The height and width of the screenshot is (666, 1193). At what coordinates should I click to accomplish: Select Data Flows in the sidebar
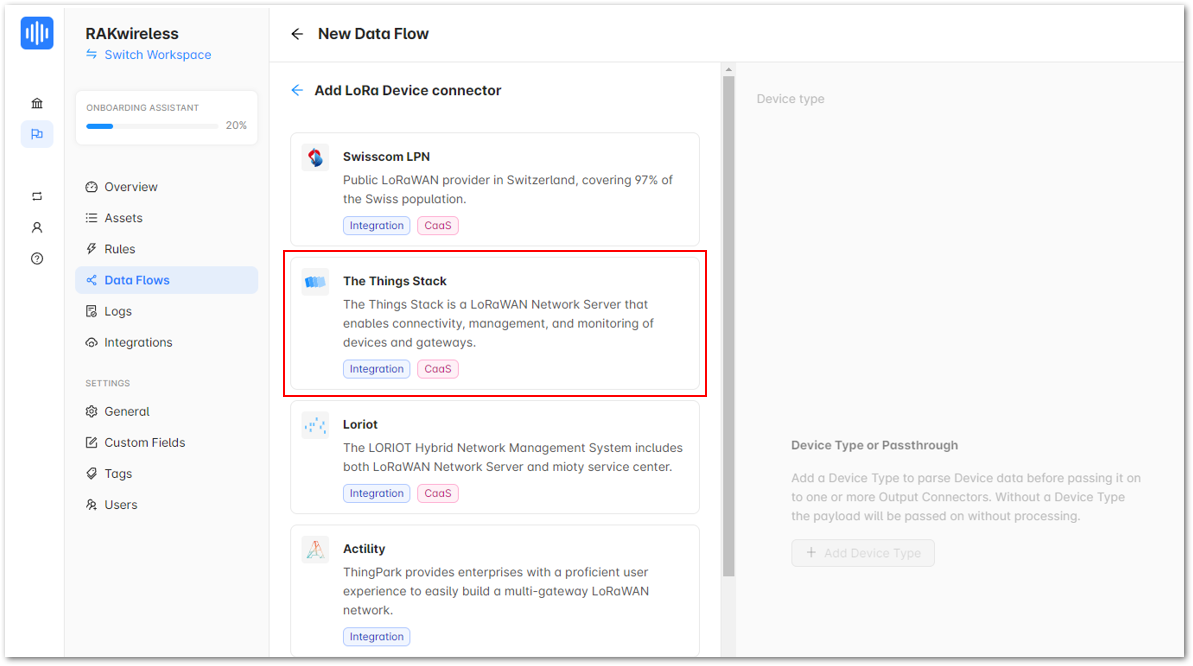point(167,280)
